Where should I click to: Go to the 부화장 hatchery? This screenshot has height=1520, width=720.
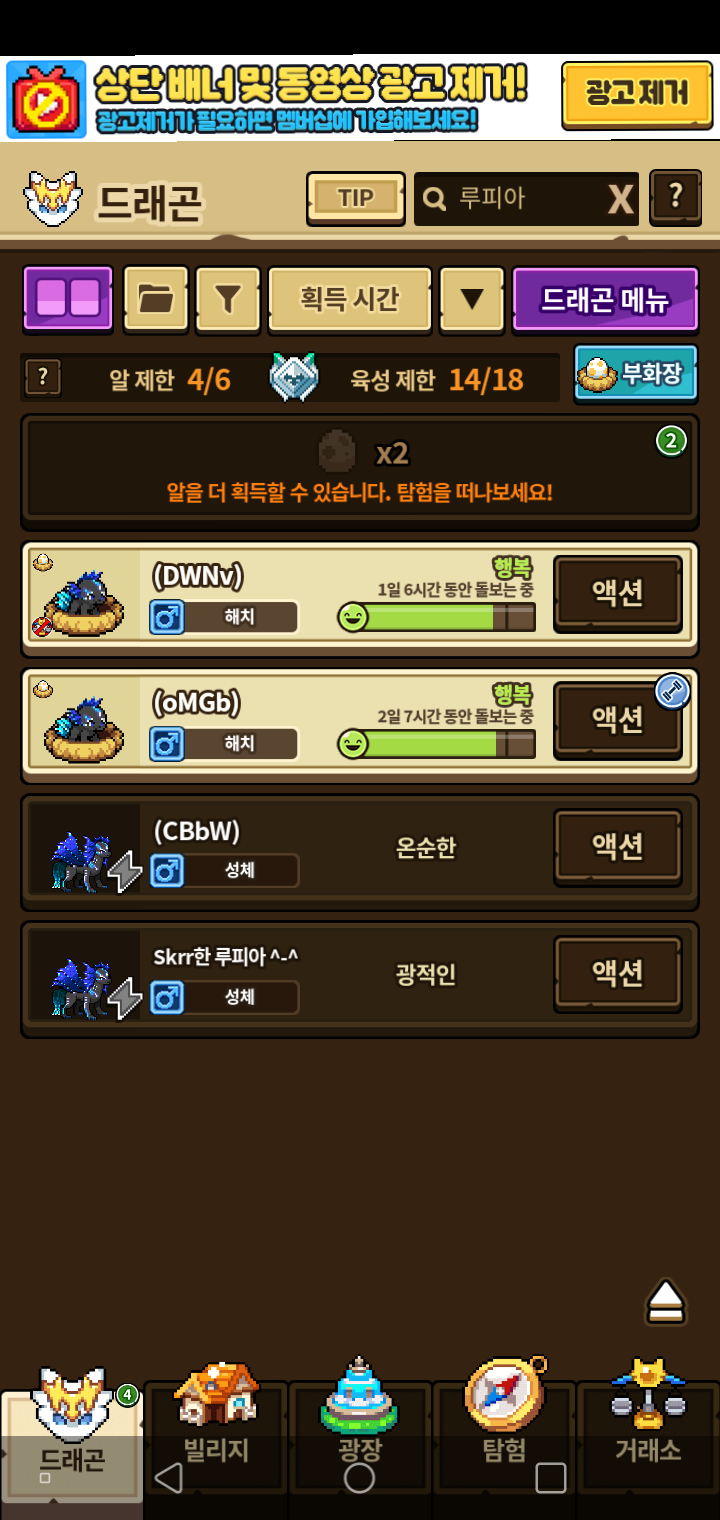coord(636,373)
